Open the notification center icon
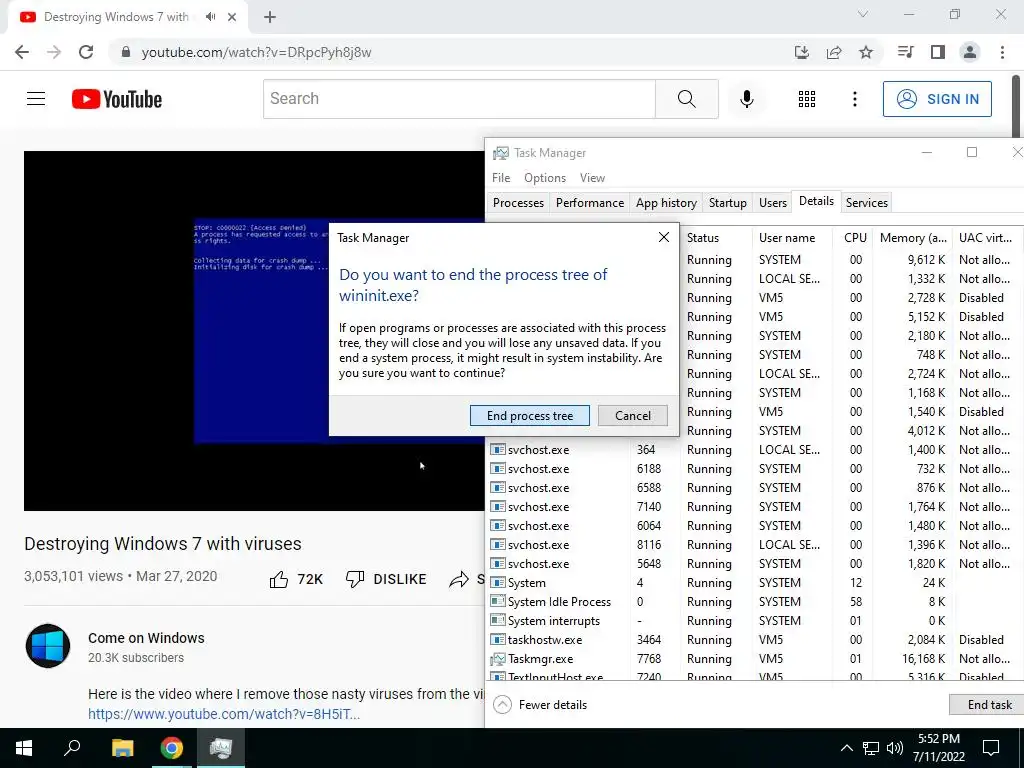The height and width of the screenshot is (768, 1024). (991, 748)
